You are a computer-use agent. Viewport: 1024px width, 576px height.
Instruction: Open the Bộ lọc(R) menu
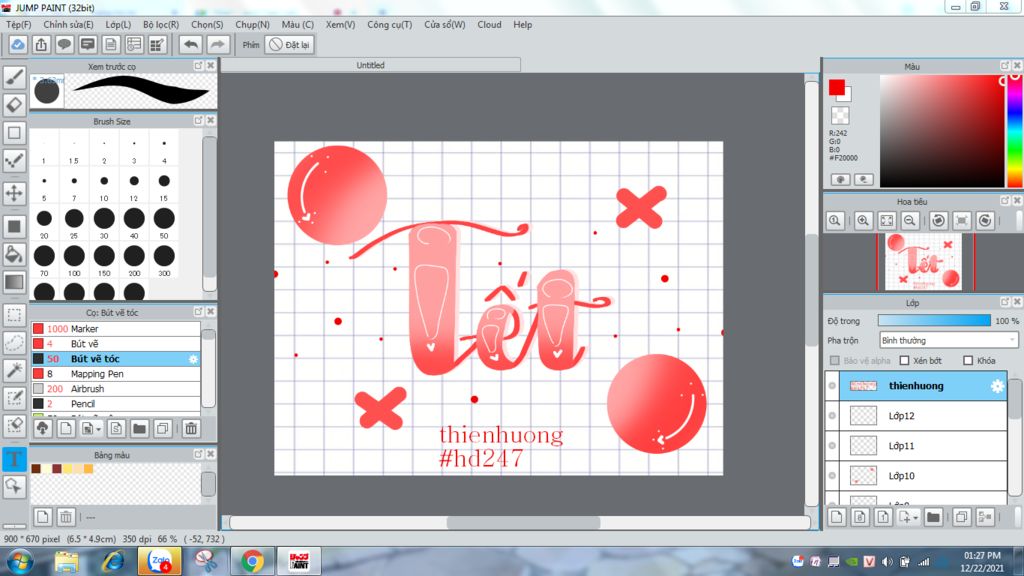click(161, 24)
